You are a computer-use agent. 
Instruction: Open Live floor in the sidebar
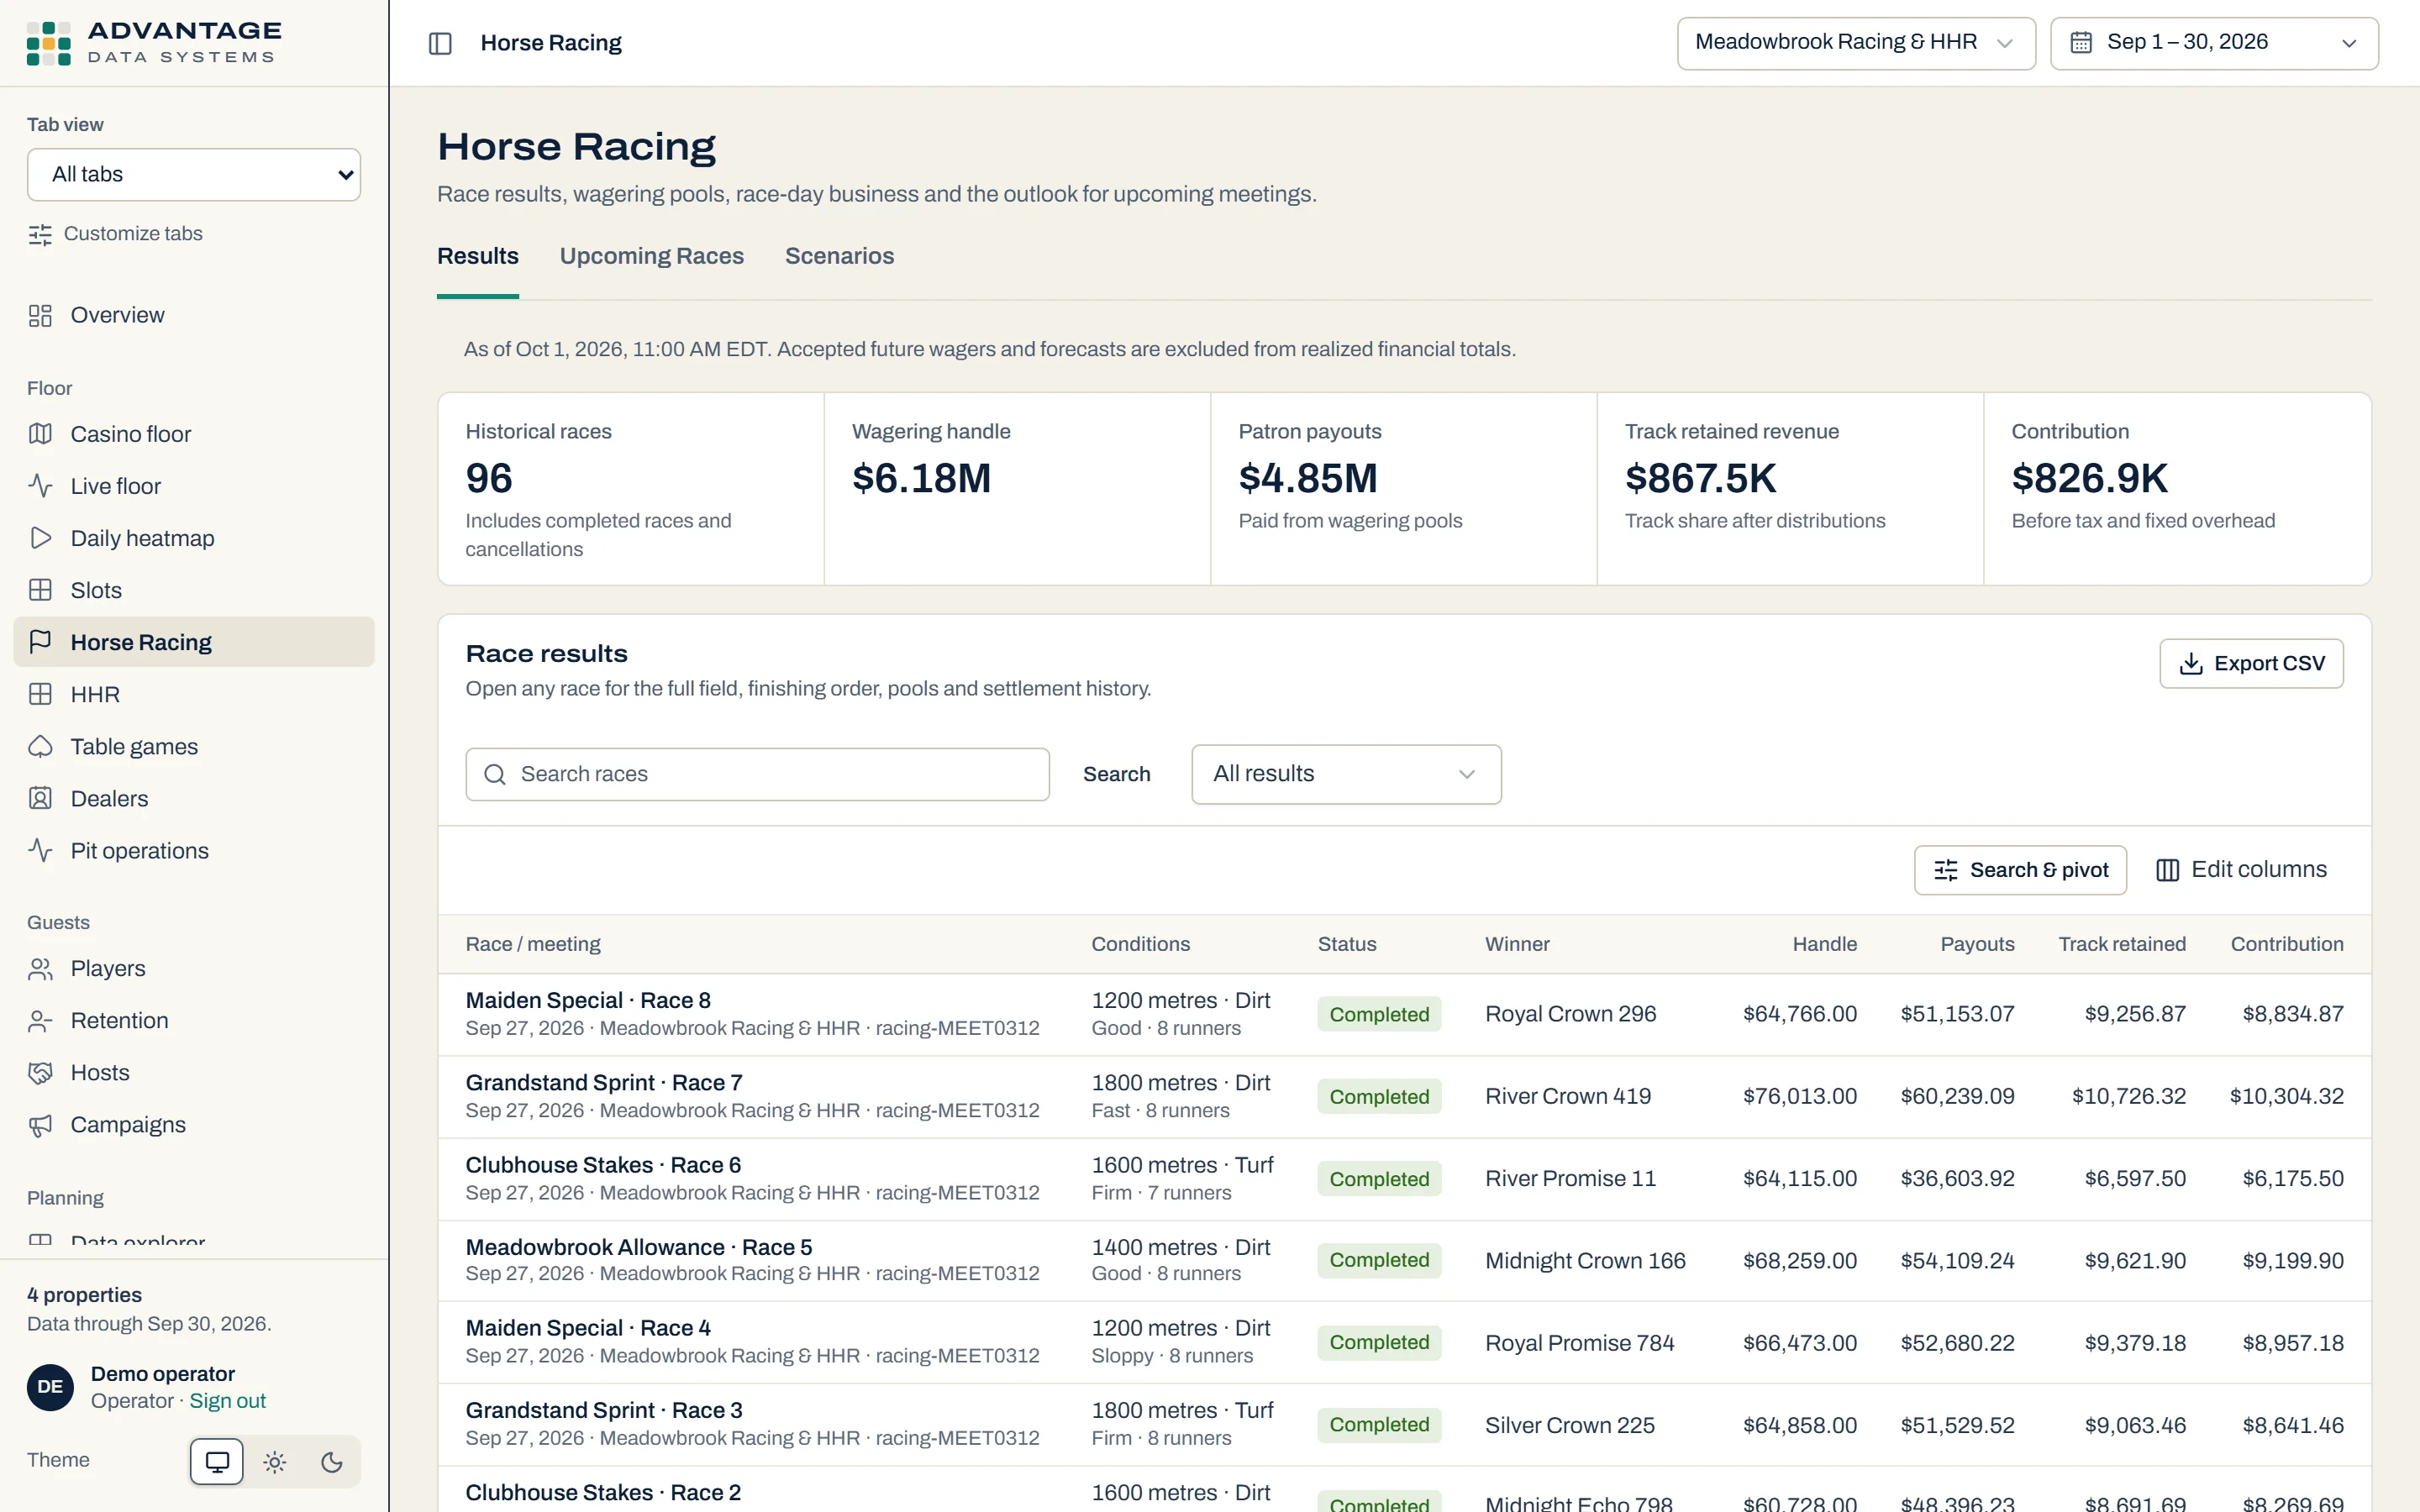pyautogui.click(x=194, y=486)
